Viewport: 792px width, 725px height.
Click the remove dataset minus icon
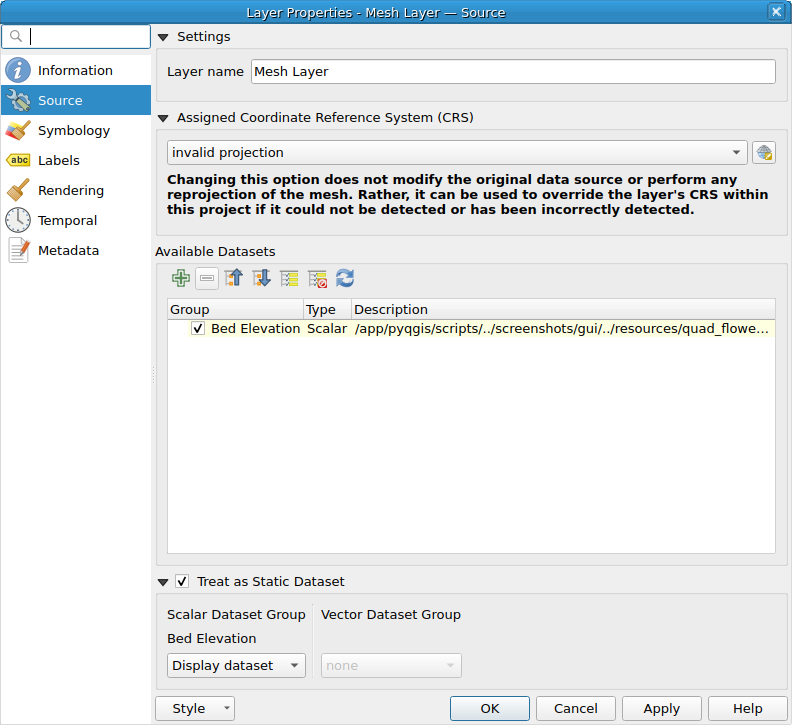pyautogui.click(x=207, y=279)
